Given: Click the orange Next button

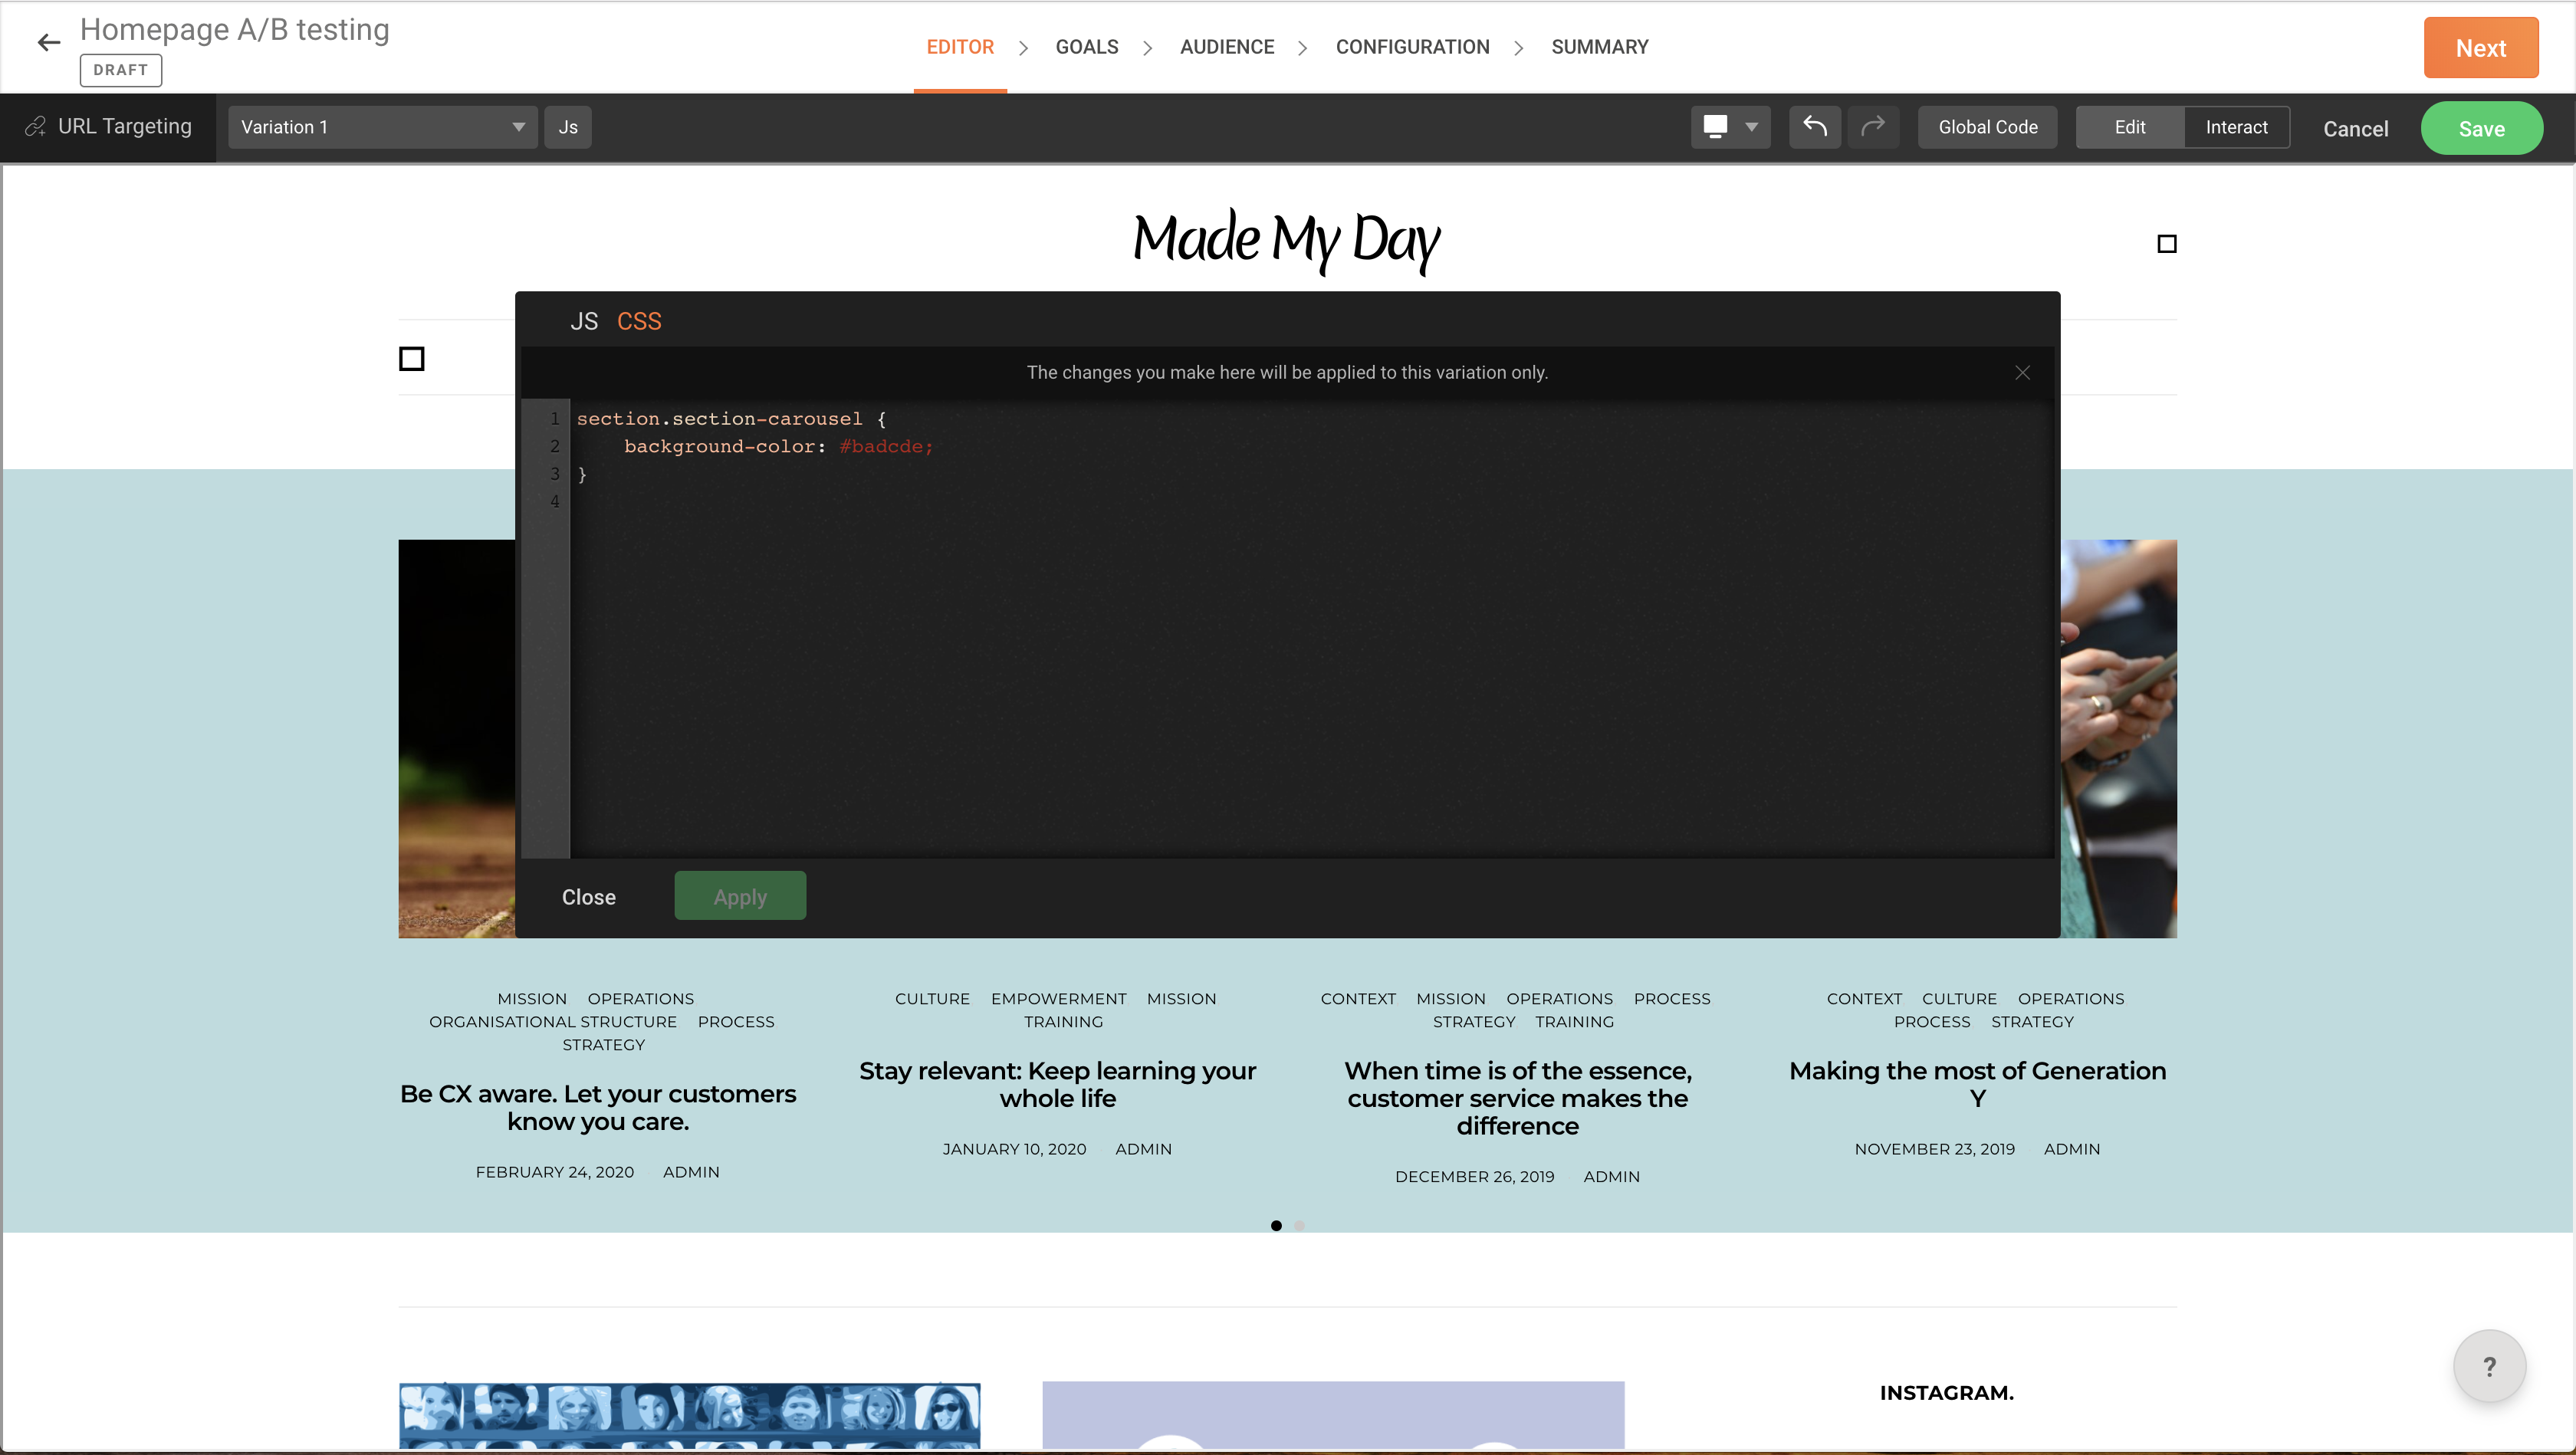Looking at the screenshot, I should (x=2480, y=48).
